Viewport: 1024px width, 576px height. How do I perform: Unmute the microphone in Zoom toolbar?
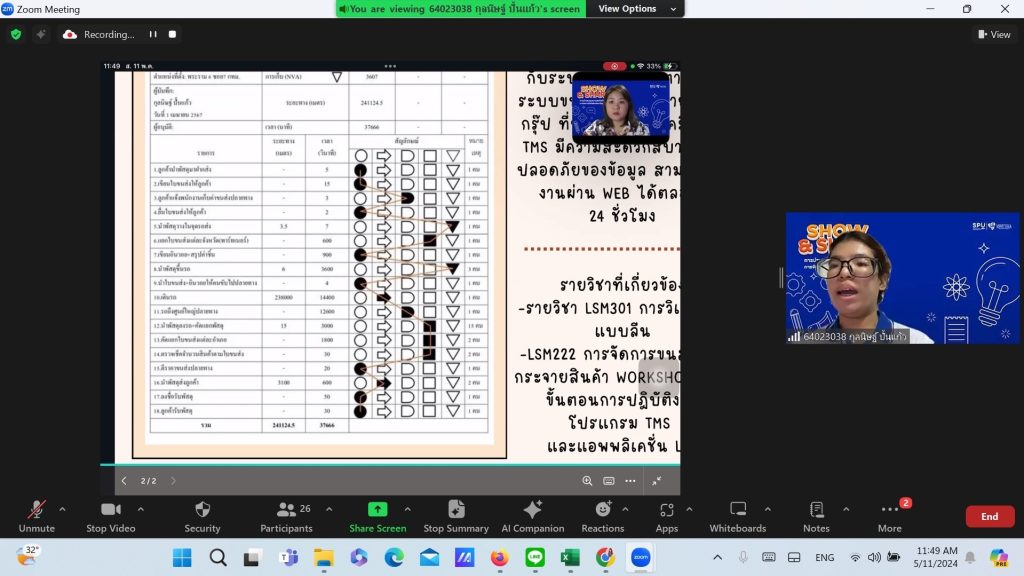(37, 516)
